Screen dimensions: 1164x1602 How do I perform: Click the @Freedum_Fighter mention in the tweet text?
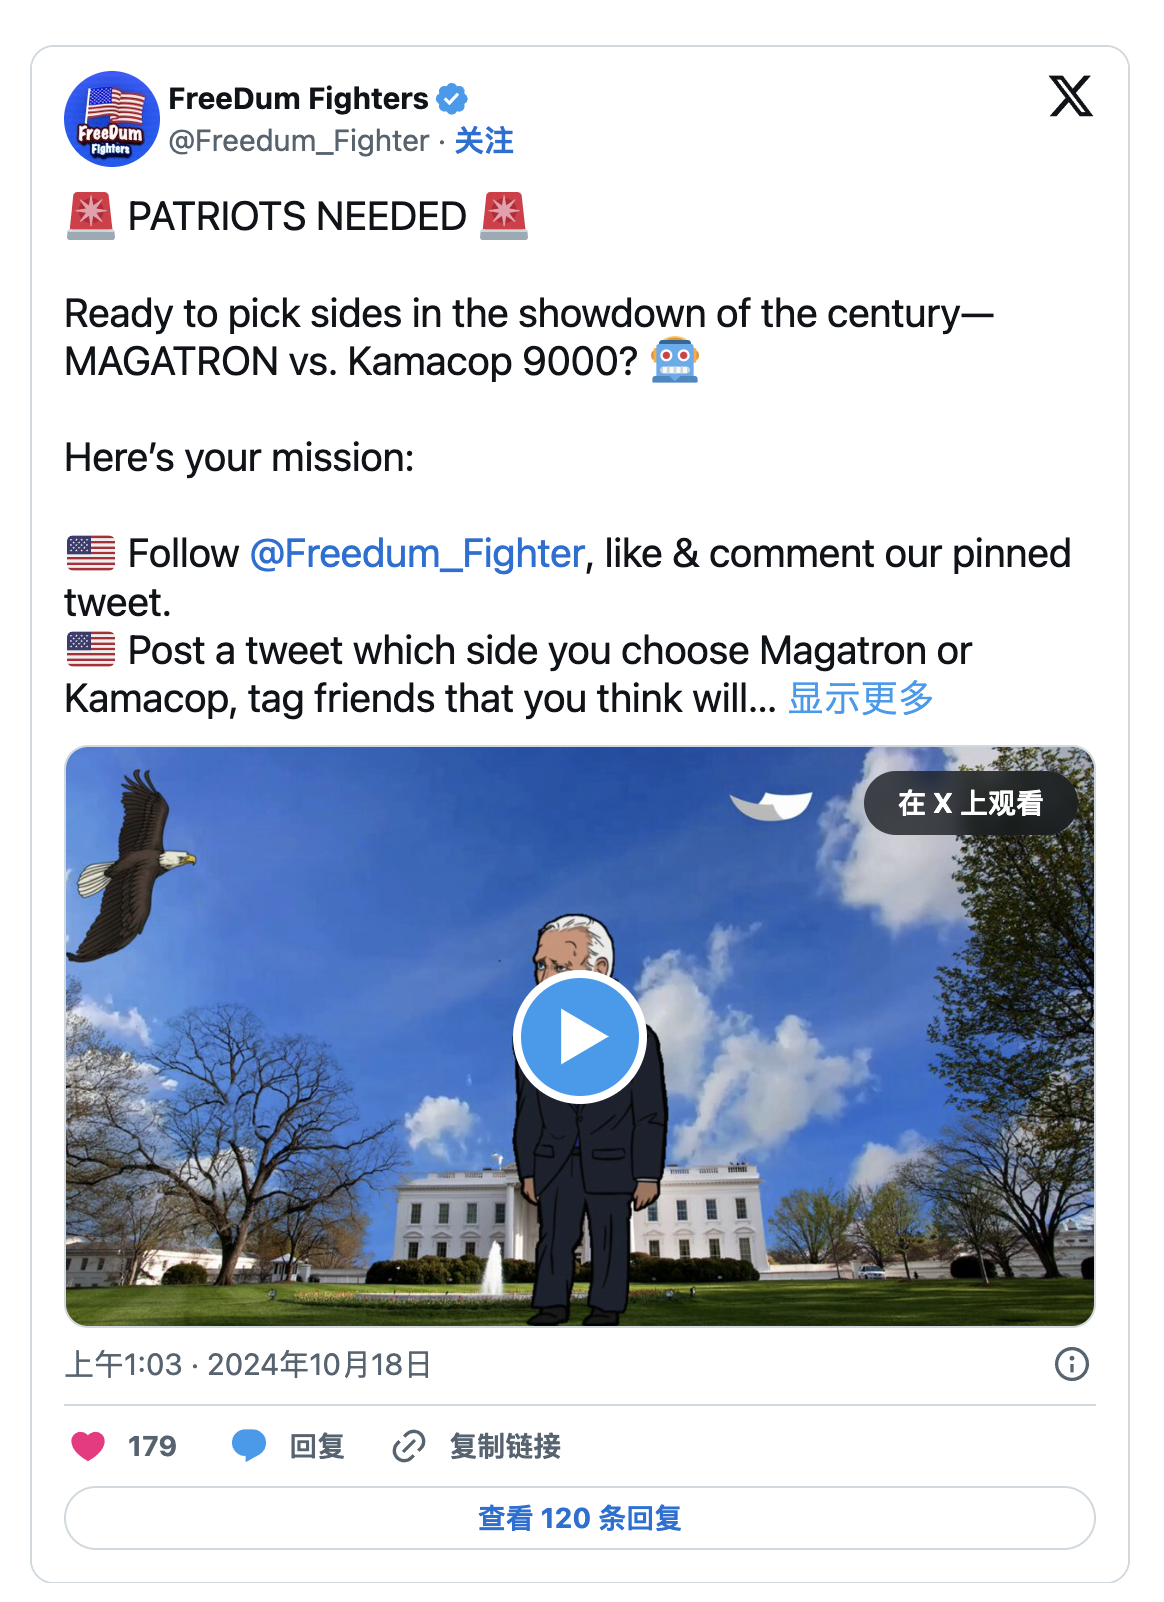(x=417, y=554)
